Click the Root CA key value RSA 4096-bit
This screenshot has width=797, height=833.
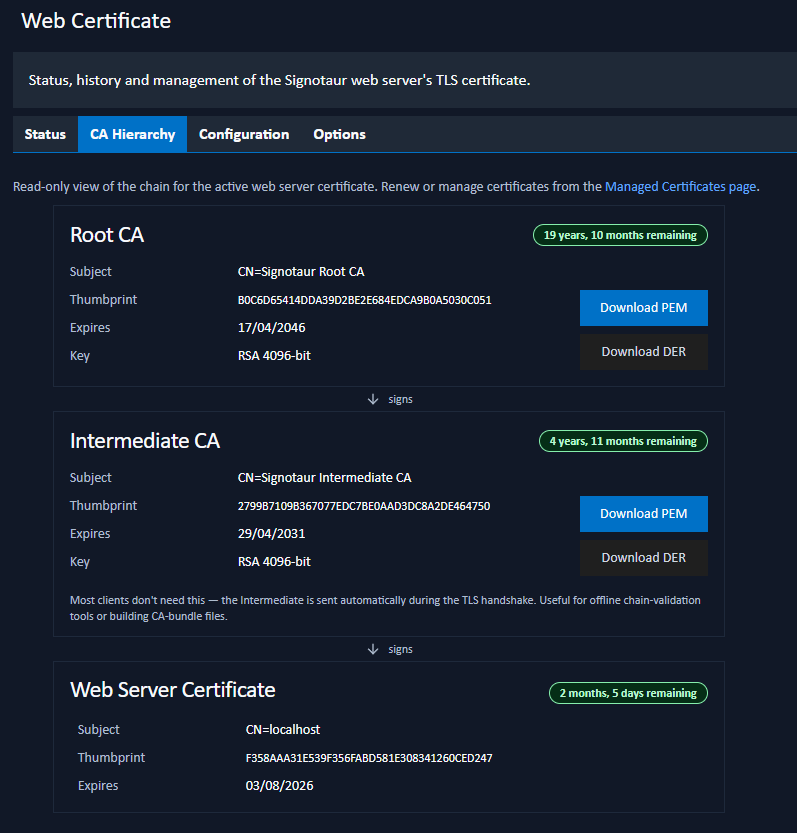[x=274, y=355]
